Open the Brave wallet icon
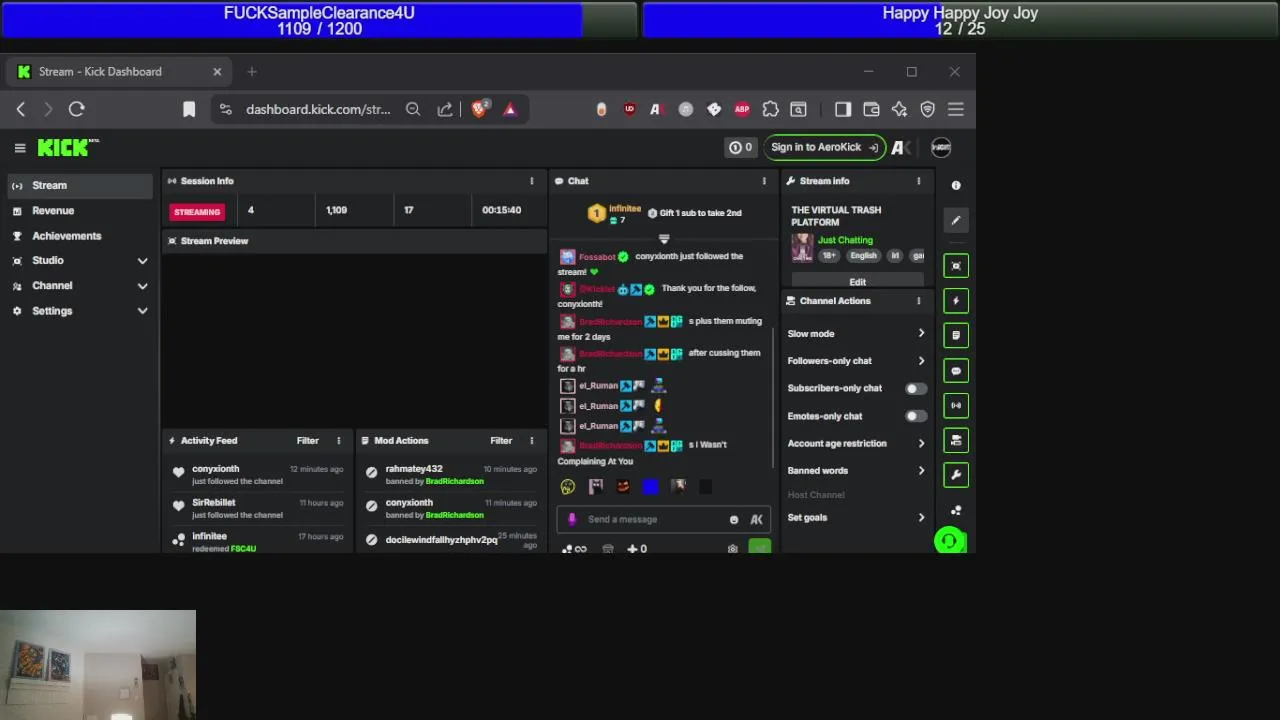This screenshot has width=1280, height=720. coord(871,109)
